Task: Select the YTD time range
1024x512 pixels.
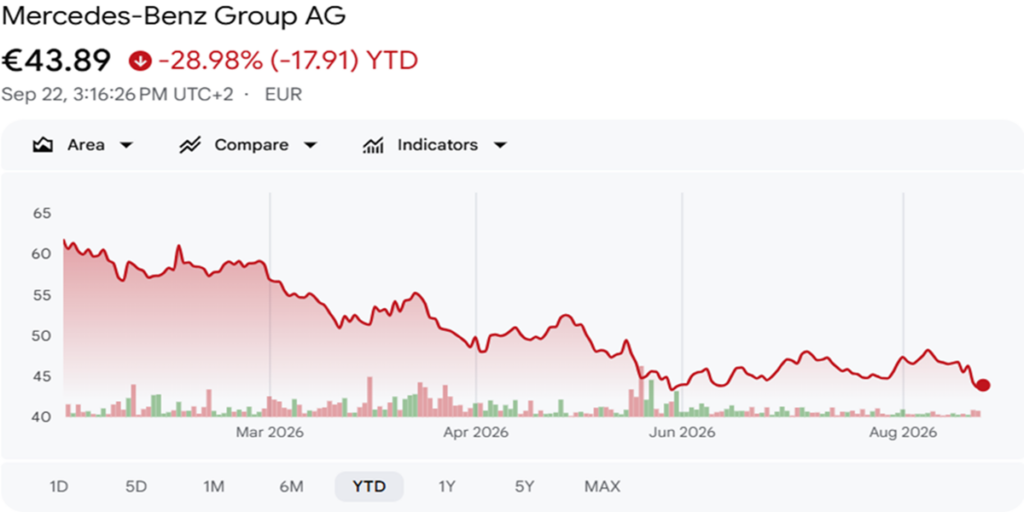Action: (x=369, y=487)
